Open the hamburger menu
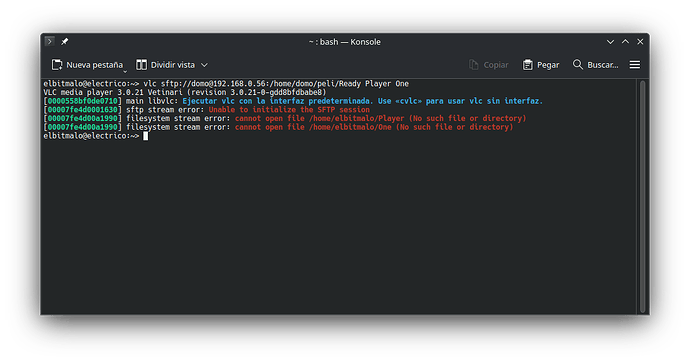 635,65
